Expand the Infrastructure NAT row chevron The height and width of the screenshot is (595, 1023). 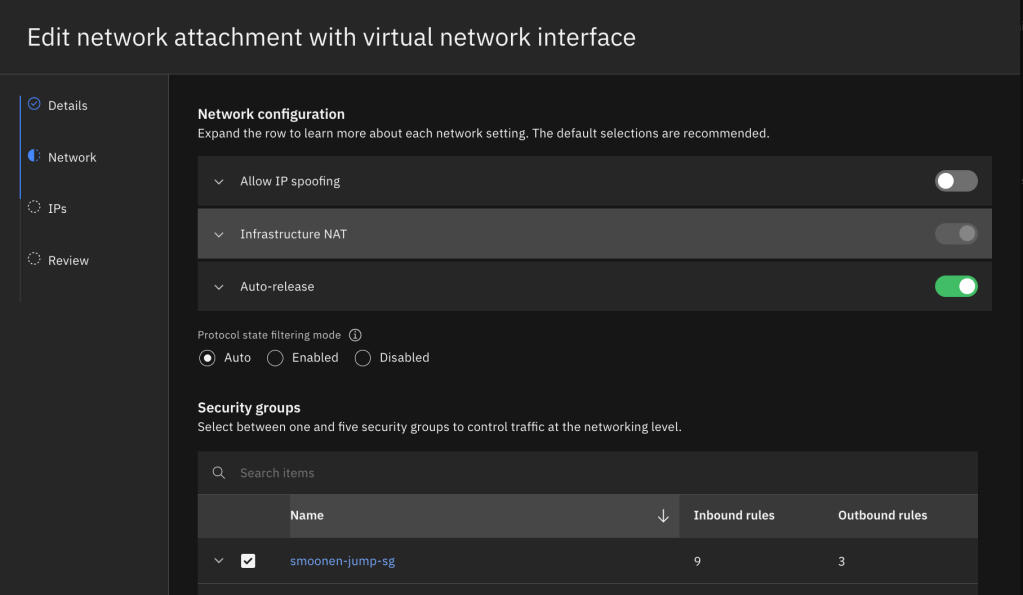click(x=219, y=235)
